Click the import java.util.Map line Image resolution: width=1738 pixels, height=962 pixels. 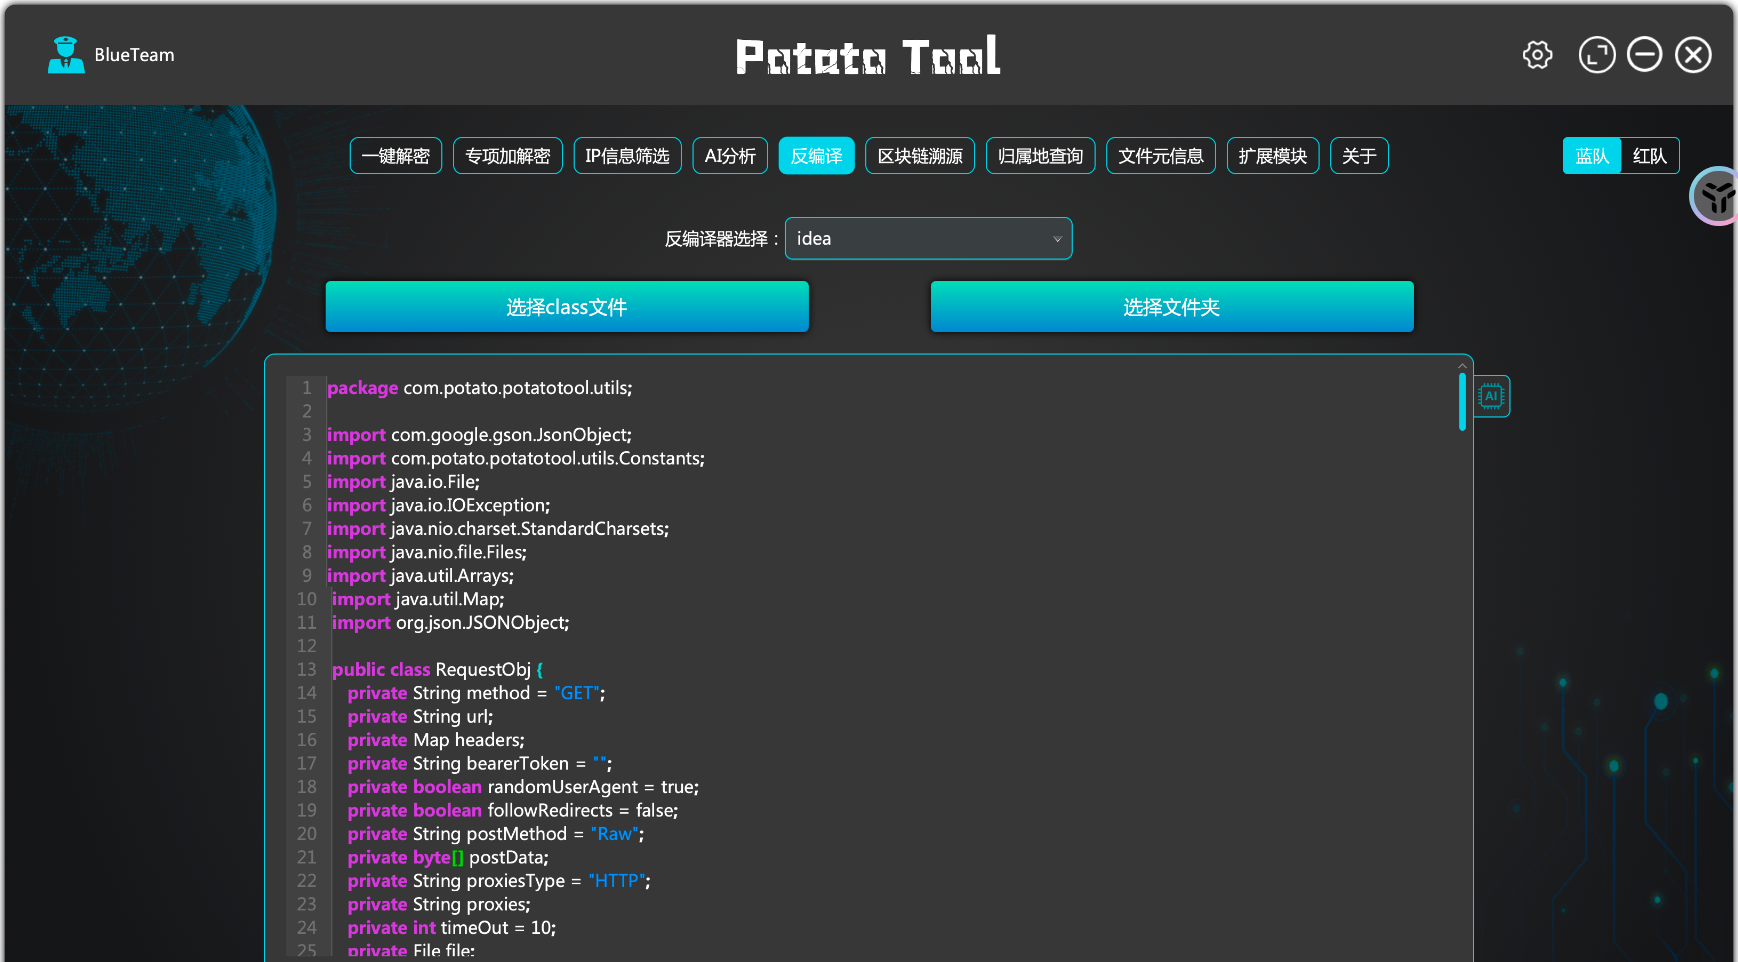(x=418, y=599)
